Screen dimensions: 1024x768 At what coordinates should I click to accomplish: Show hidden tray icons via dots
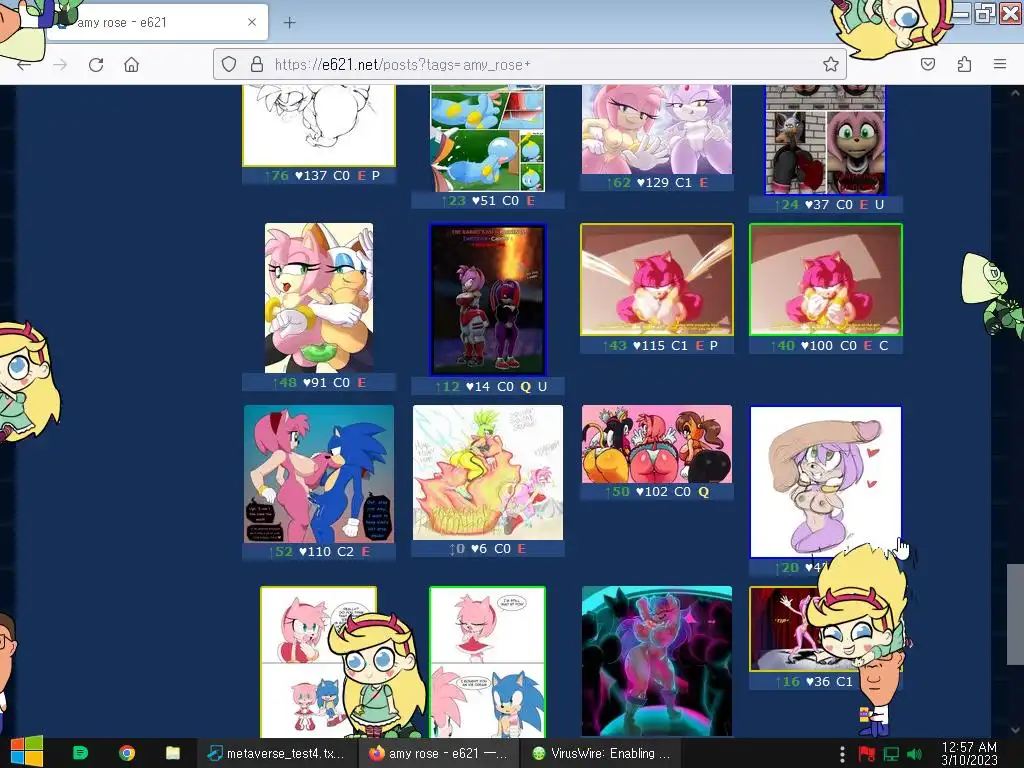(842, 754)
